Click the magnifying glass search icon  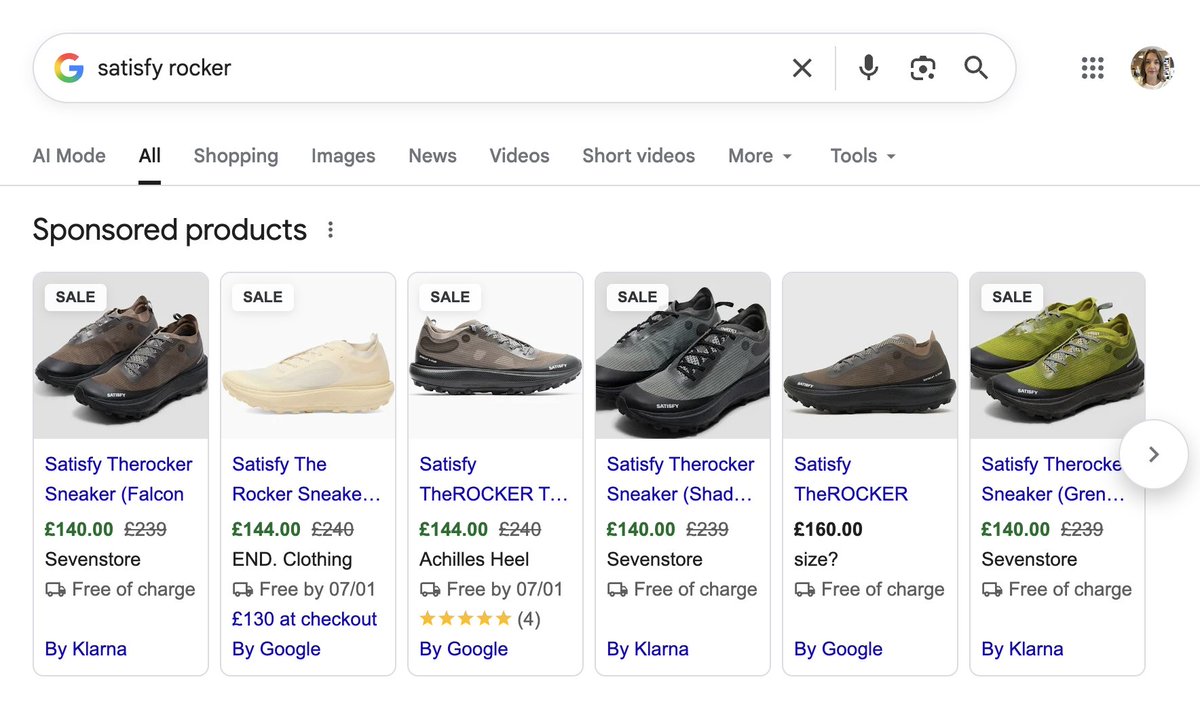[x=976, y=68]
